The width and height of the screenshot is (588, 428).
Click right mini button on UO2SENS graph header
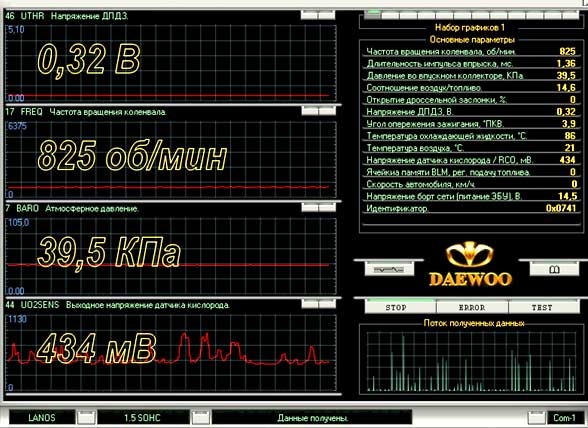pos(327,304)
